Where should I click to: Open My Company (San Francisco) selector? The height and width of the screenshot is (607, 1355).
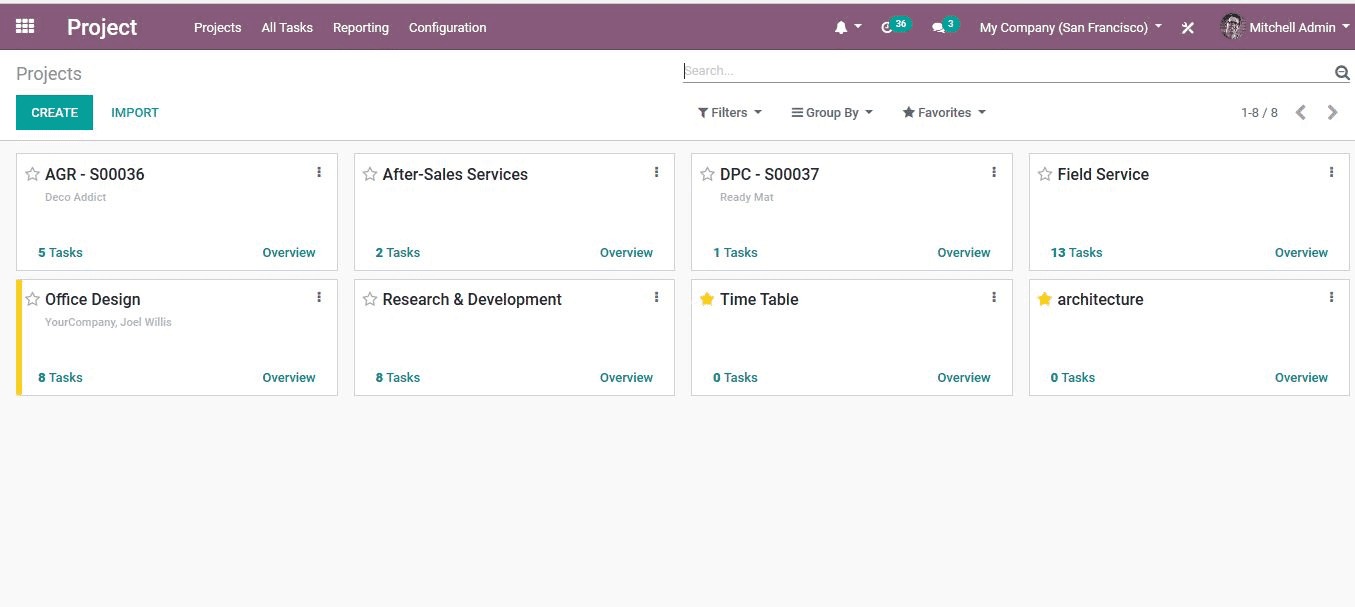click(1070, 28)
